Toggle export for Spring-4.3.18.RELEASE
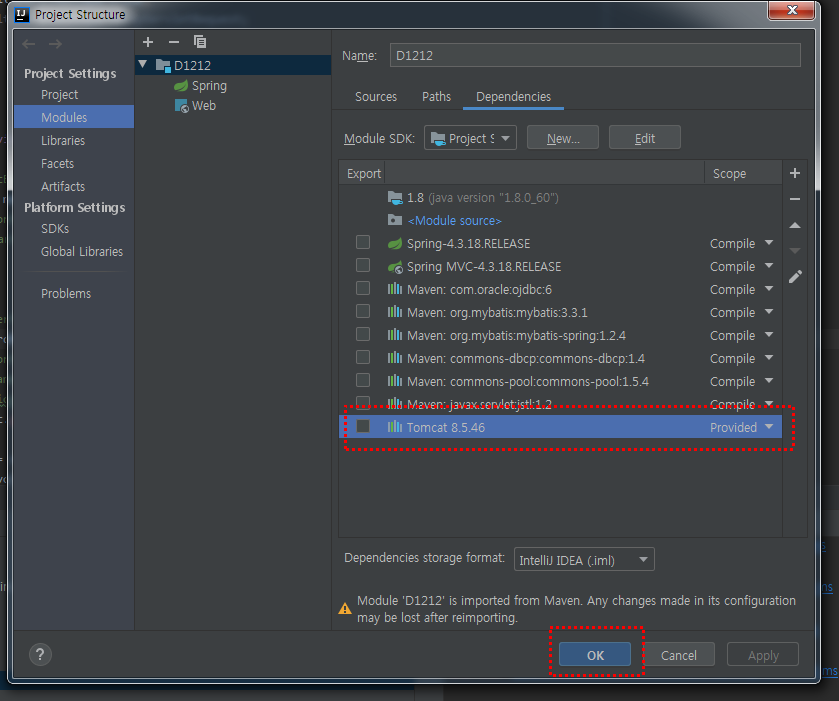 [363, 242]
